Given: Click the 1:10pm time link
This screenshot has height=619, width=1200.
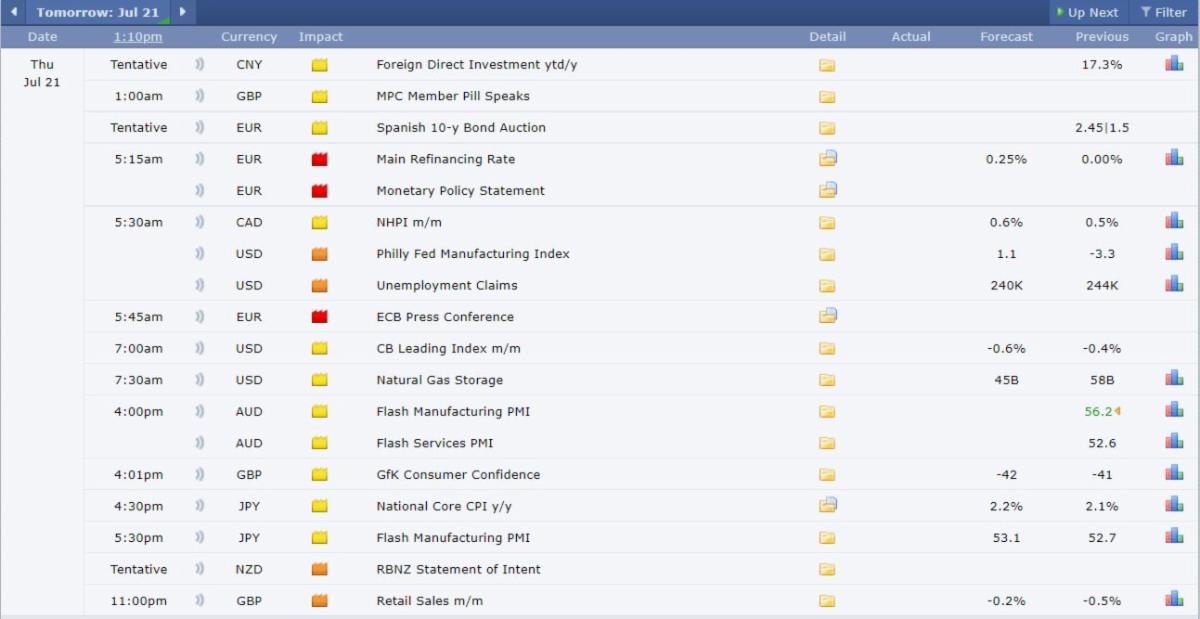Looking at the screenshot, I should tap(138, 37).
